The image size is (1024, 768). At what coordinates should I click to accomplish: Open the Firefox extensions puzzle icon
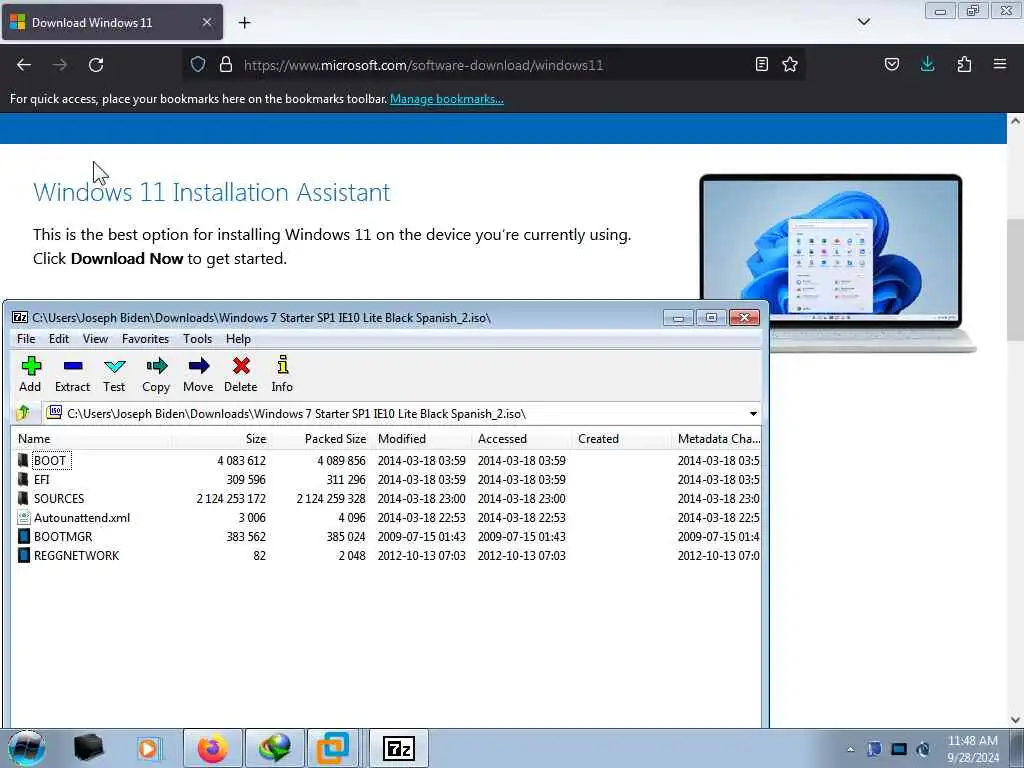point(964,64)
